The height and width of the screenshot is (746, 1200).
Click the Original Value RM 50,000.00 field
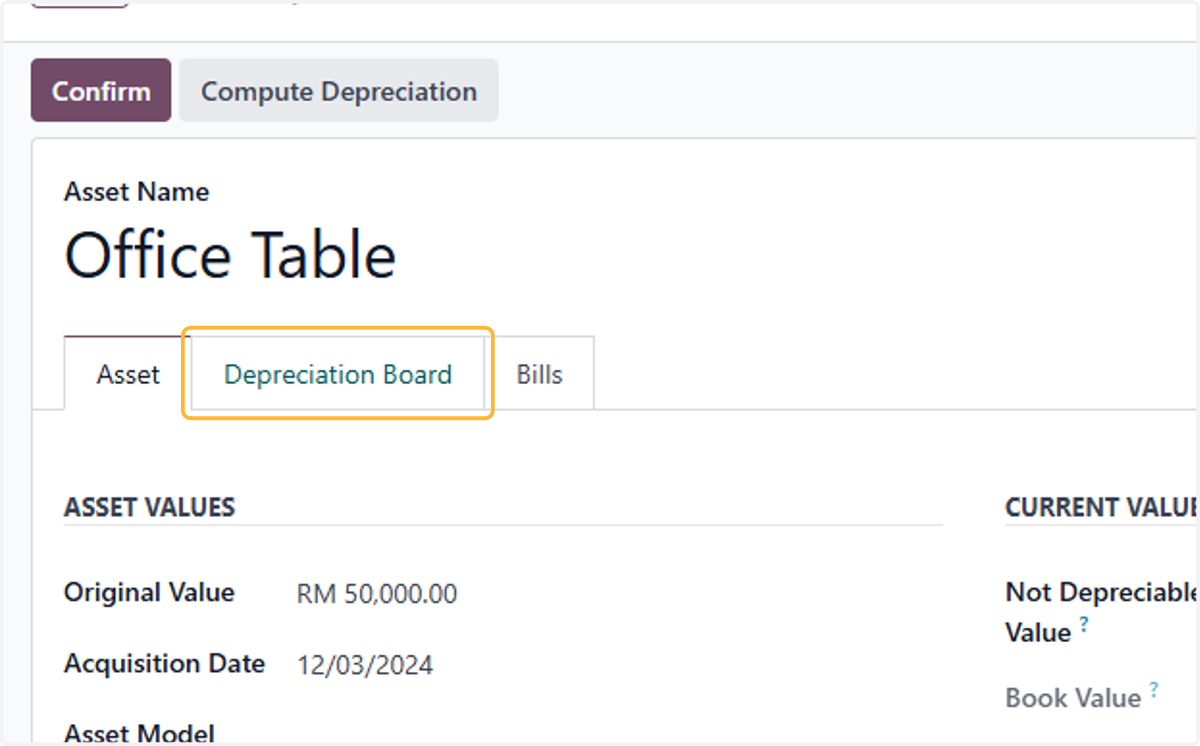377,594
